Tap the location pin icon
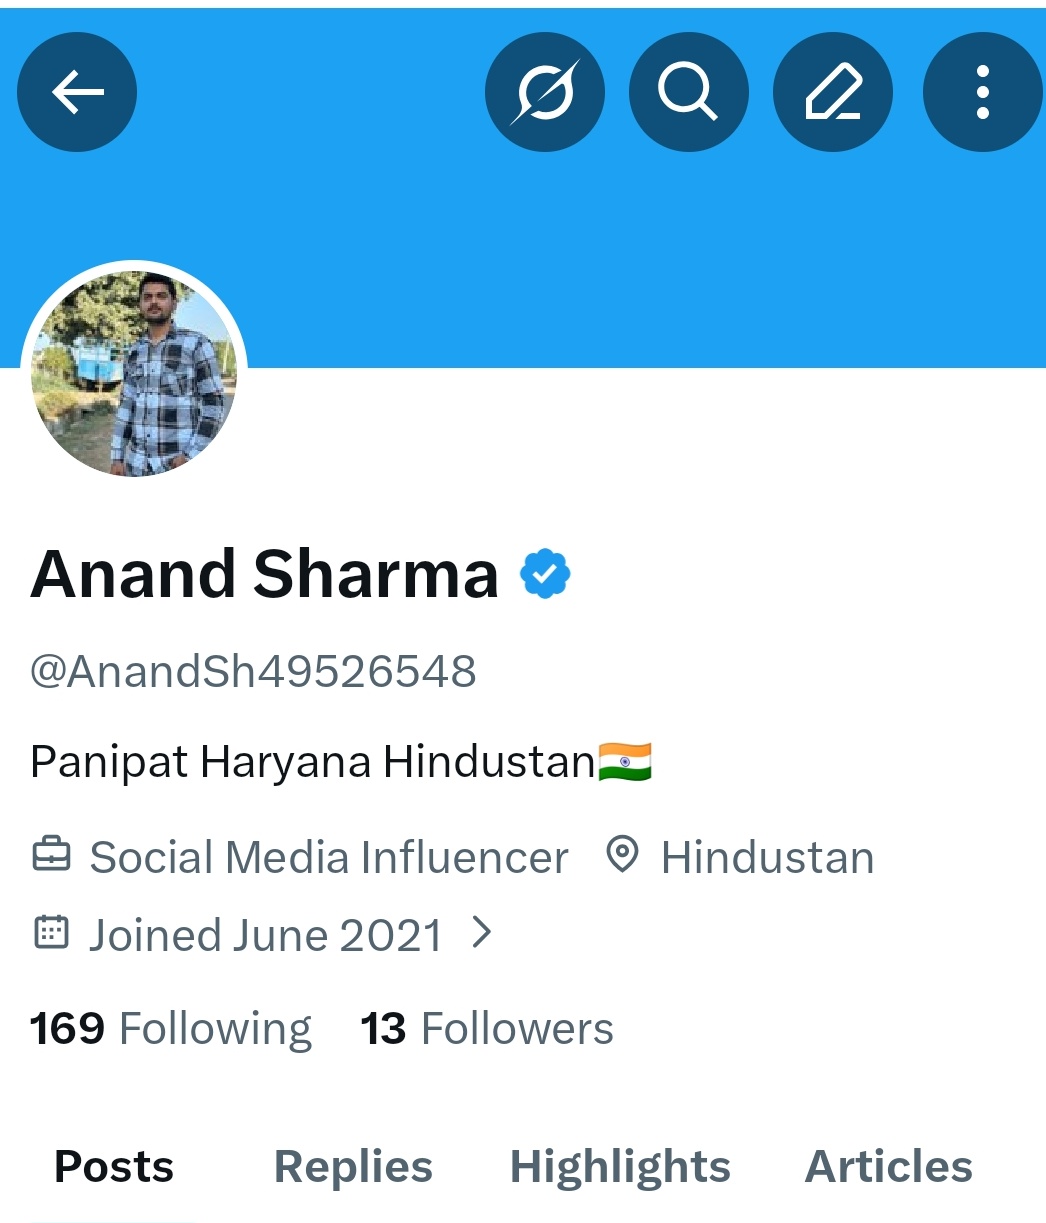This screenshot has width=1046, height=1223. pos(623,856)
